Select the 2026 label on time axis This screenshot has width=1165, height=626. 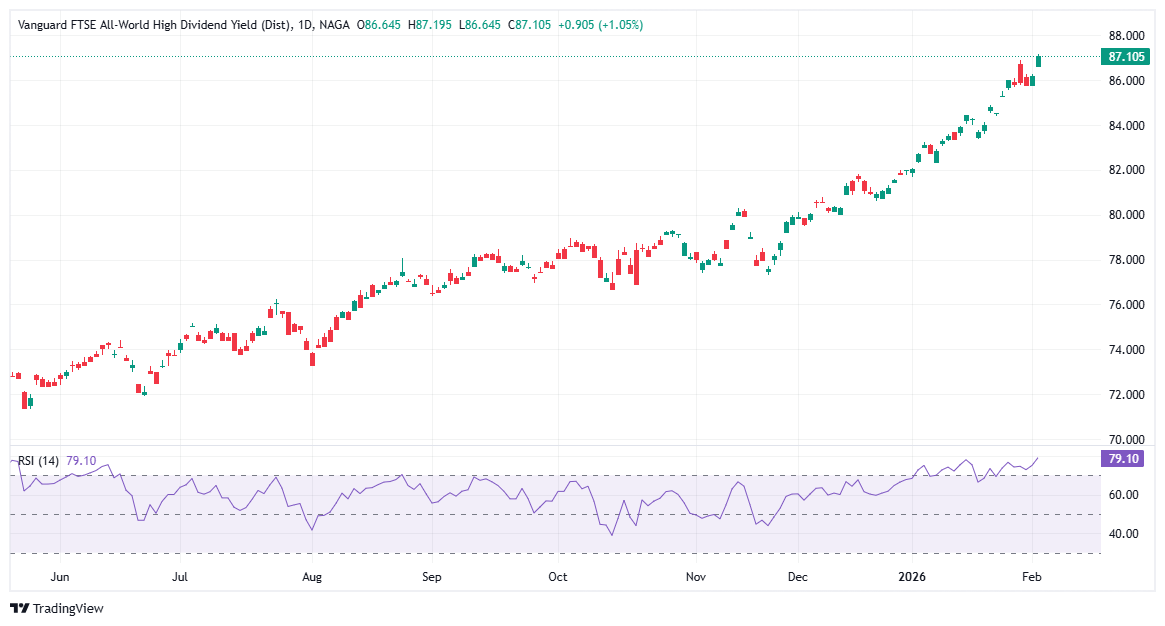tap(913, 577)
